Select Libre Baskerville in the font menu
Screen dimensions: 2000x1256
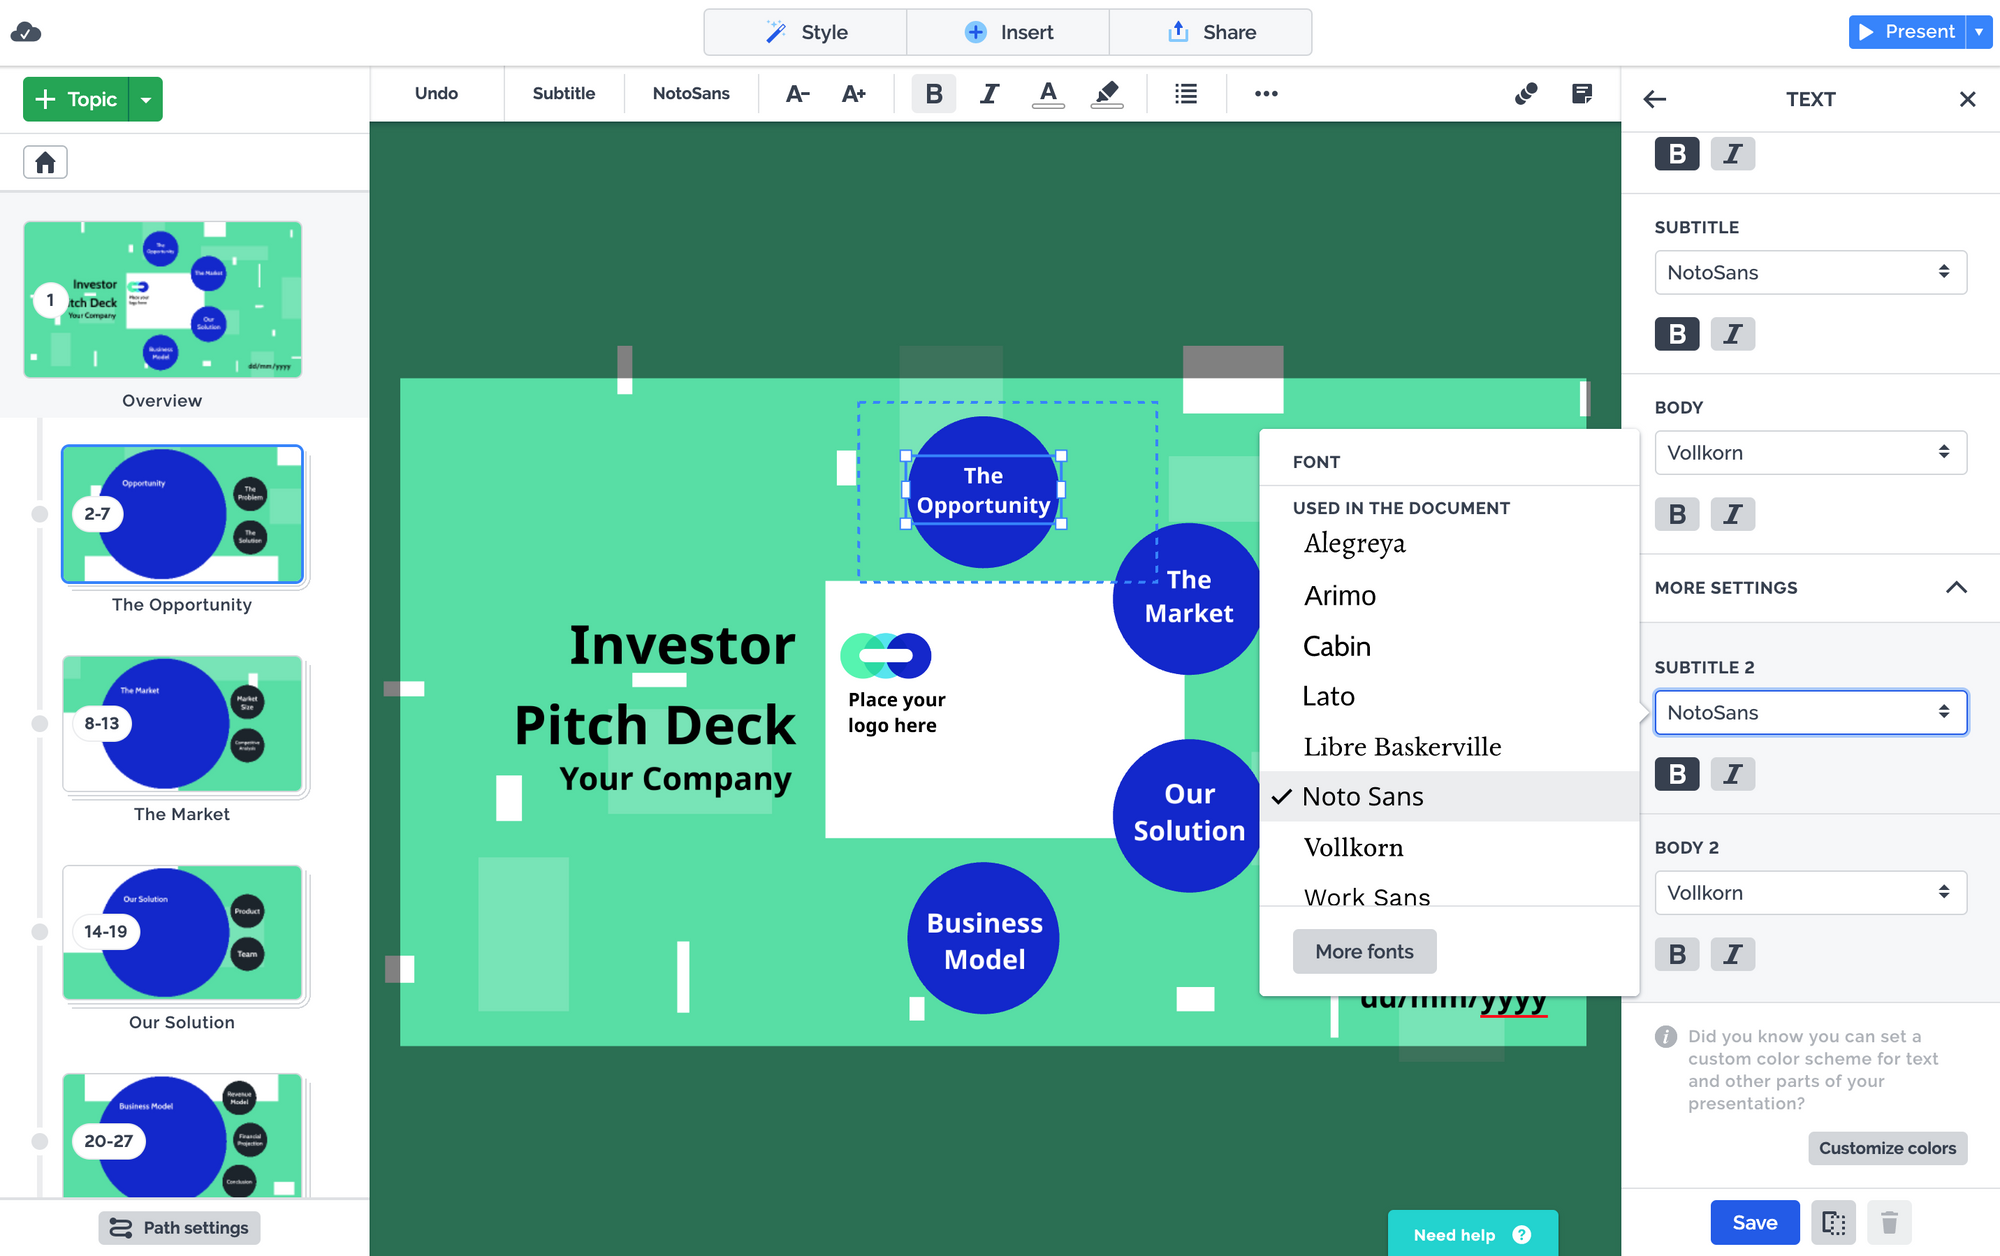[1402, 746]
